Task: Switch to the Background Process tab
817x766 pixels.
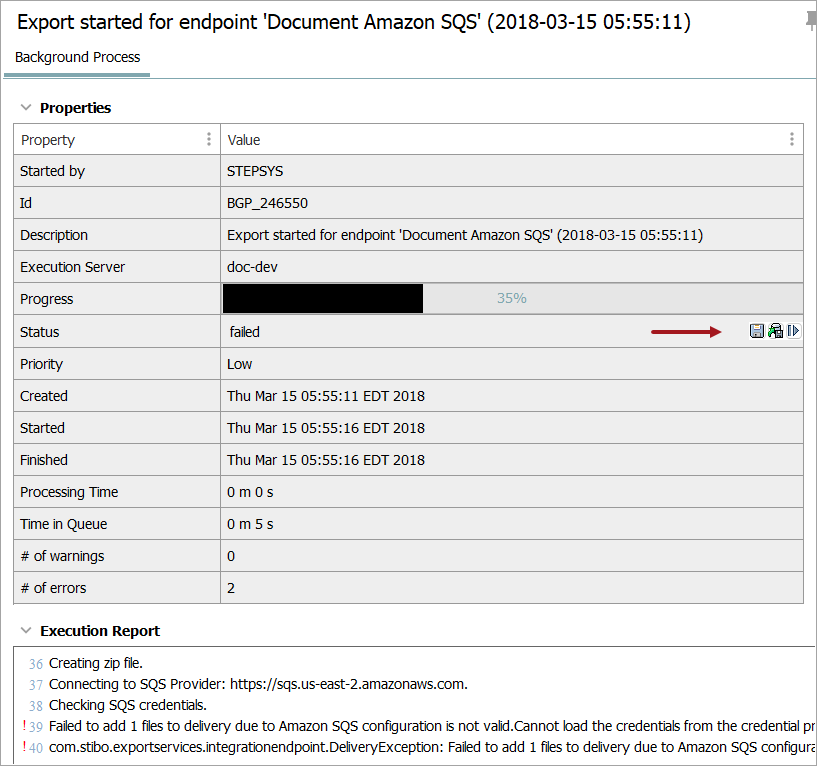Action: (78, 57)
